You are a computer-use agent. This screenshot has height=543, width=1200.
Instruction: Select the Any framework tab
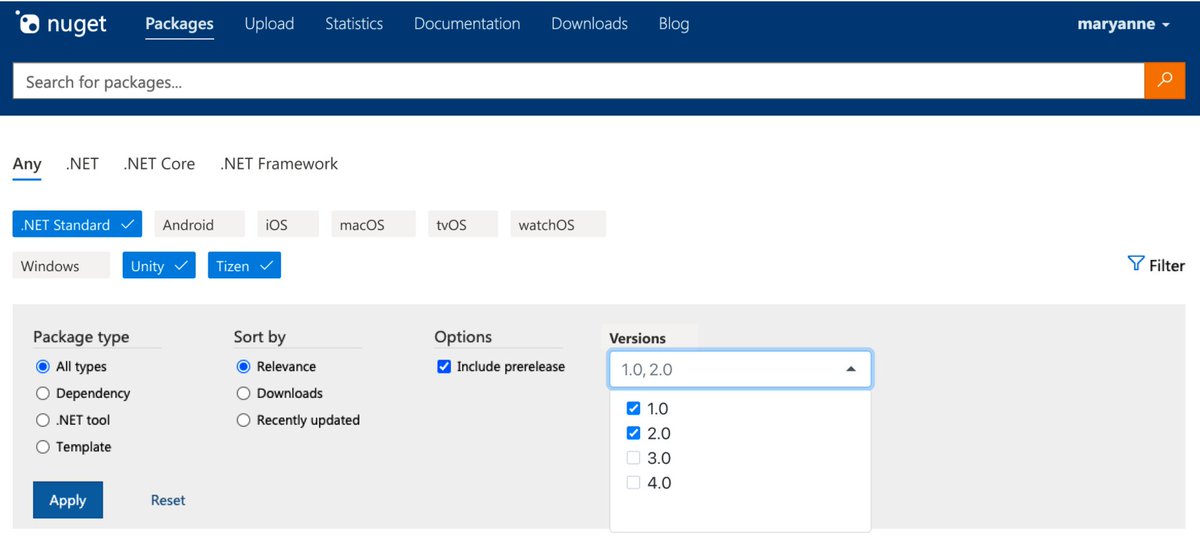(27, 164)
